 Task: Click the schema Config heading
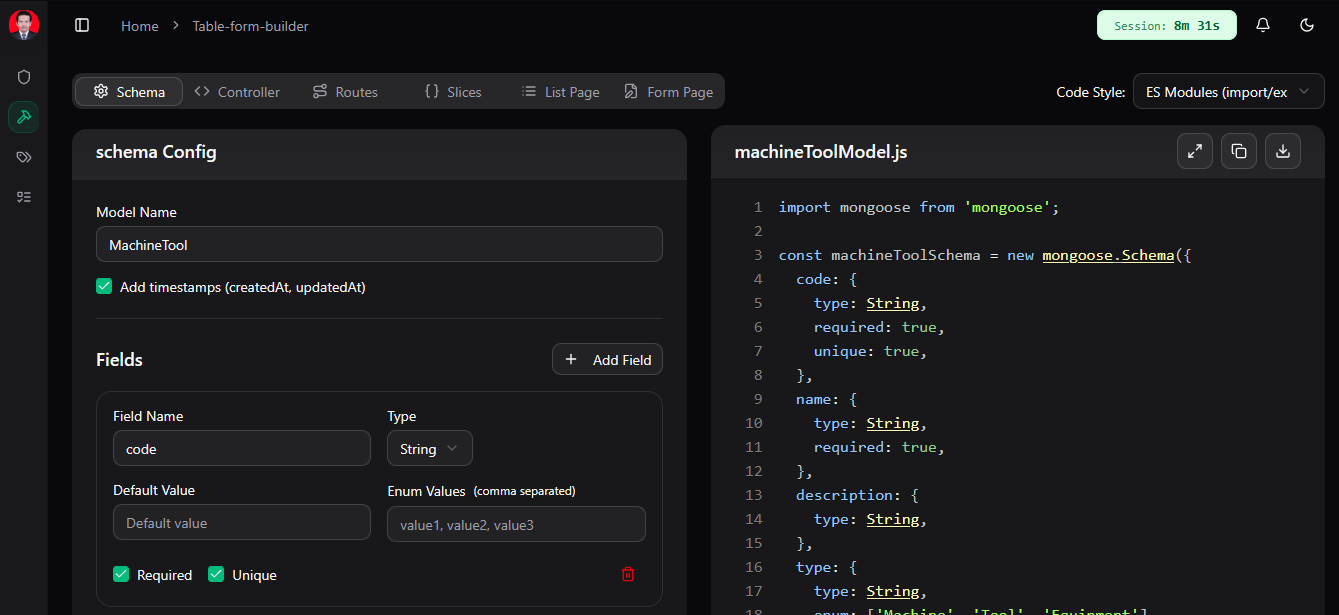(x=156, y=152)
